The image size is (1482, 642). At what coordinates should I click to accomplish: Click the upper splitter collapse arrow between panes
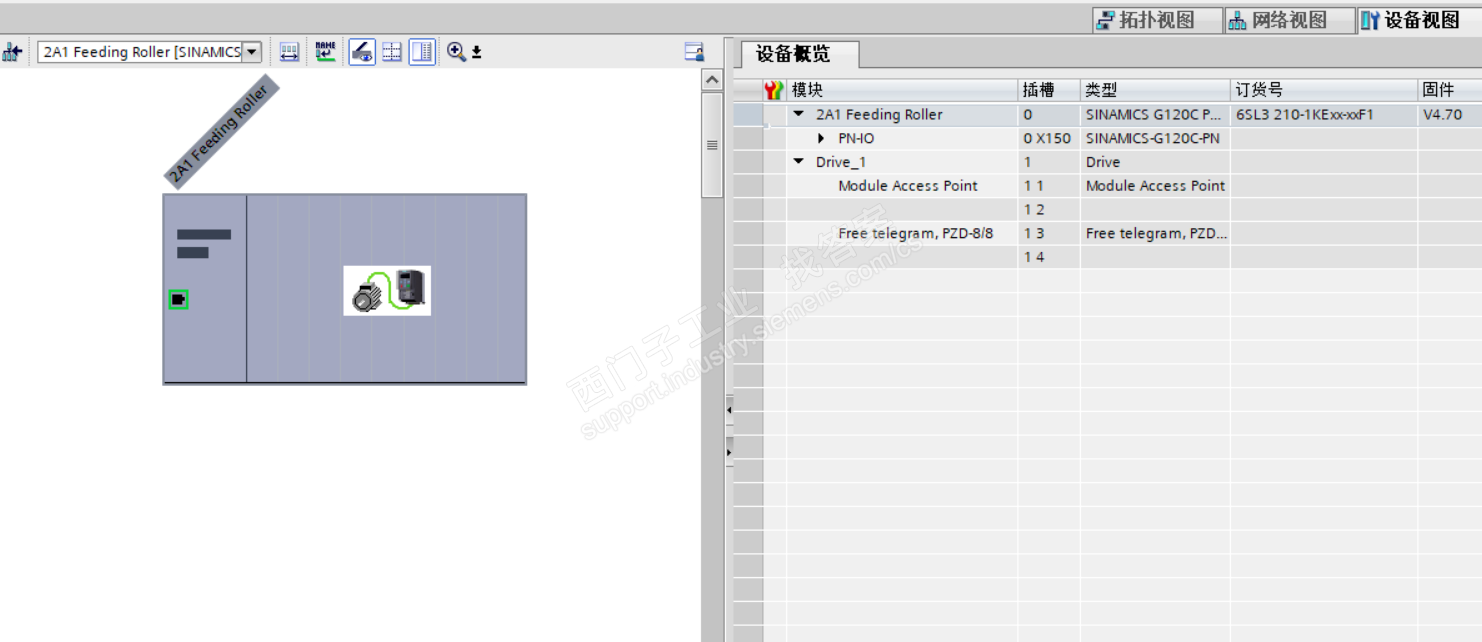(x=729, y=410)
